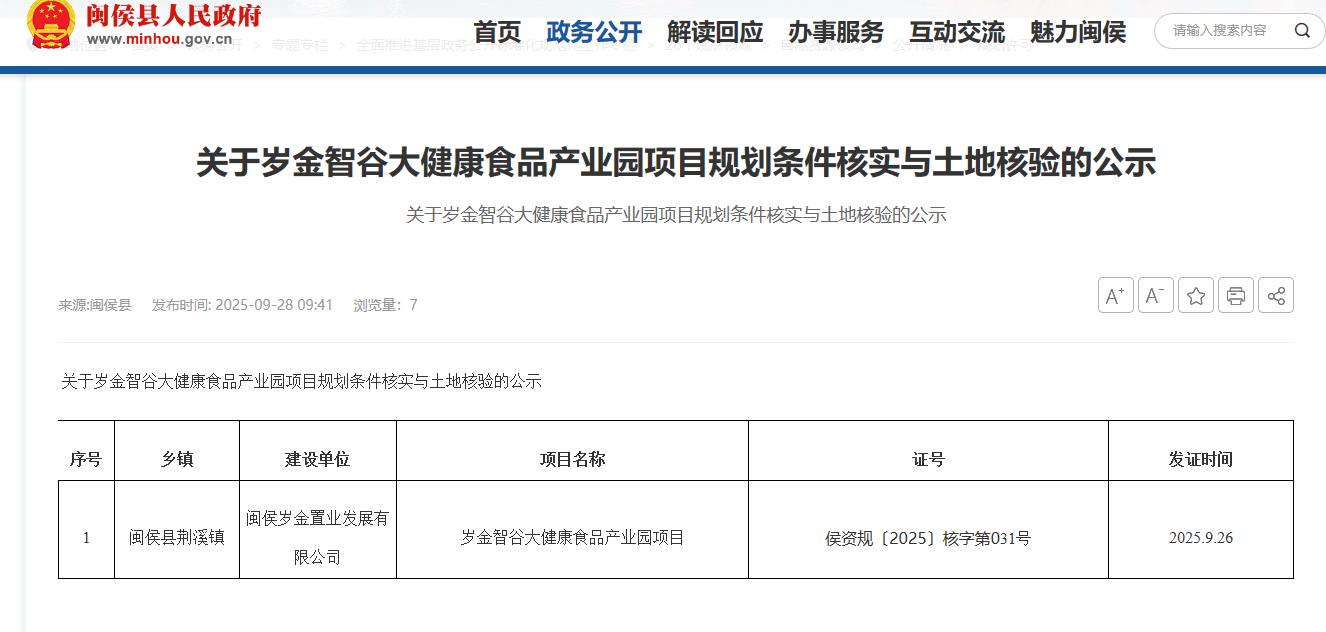1326x632 pixels.
Task: Select the 侯资规〔2025〕核字第031号 certificate cell
Action: [927, 538]
